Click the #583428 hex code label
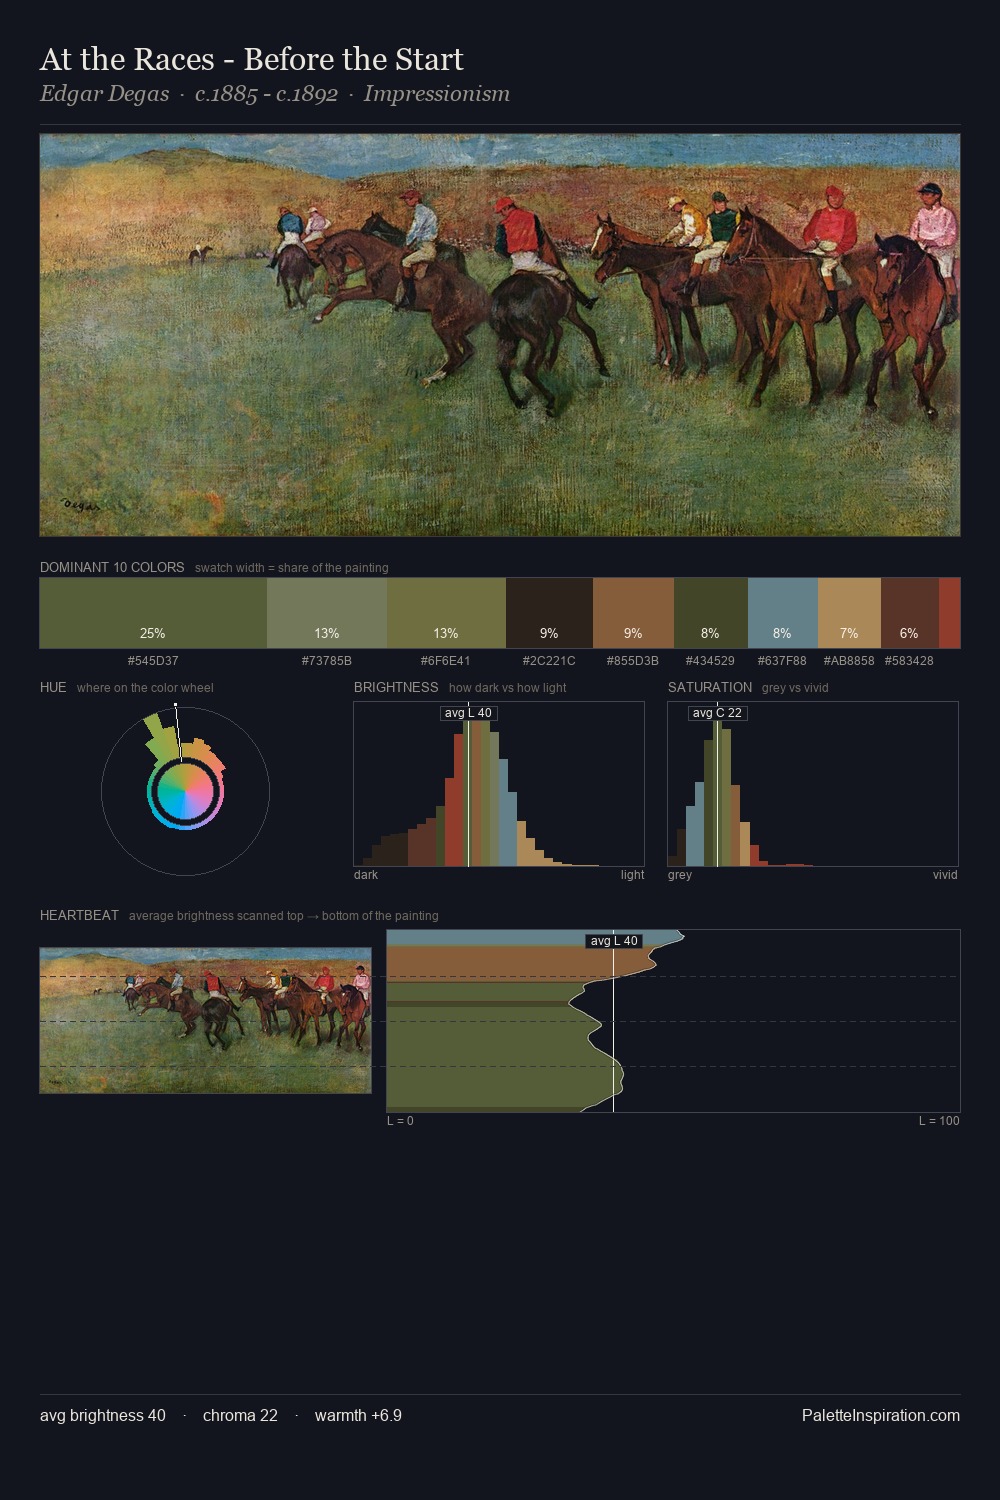Viewport: 1000px width, 1500px height. (x=909, y=661)
